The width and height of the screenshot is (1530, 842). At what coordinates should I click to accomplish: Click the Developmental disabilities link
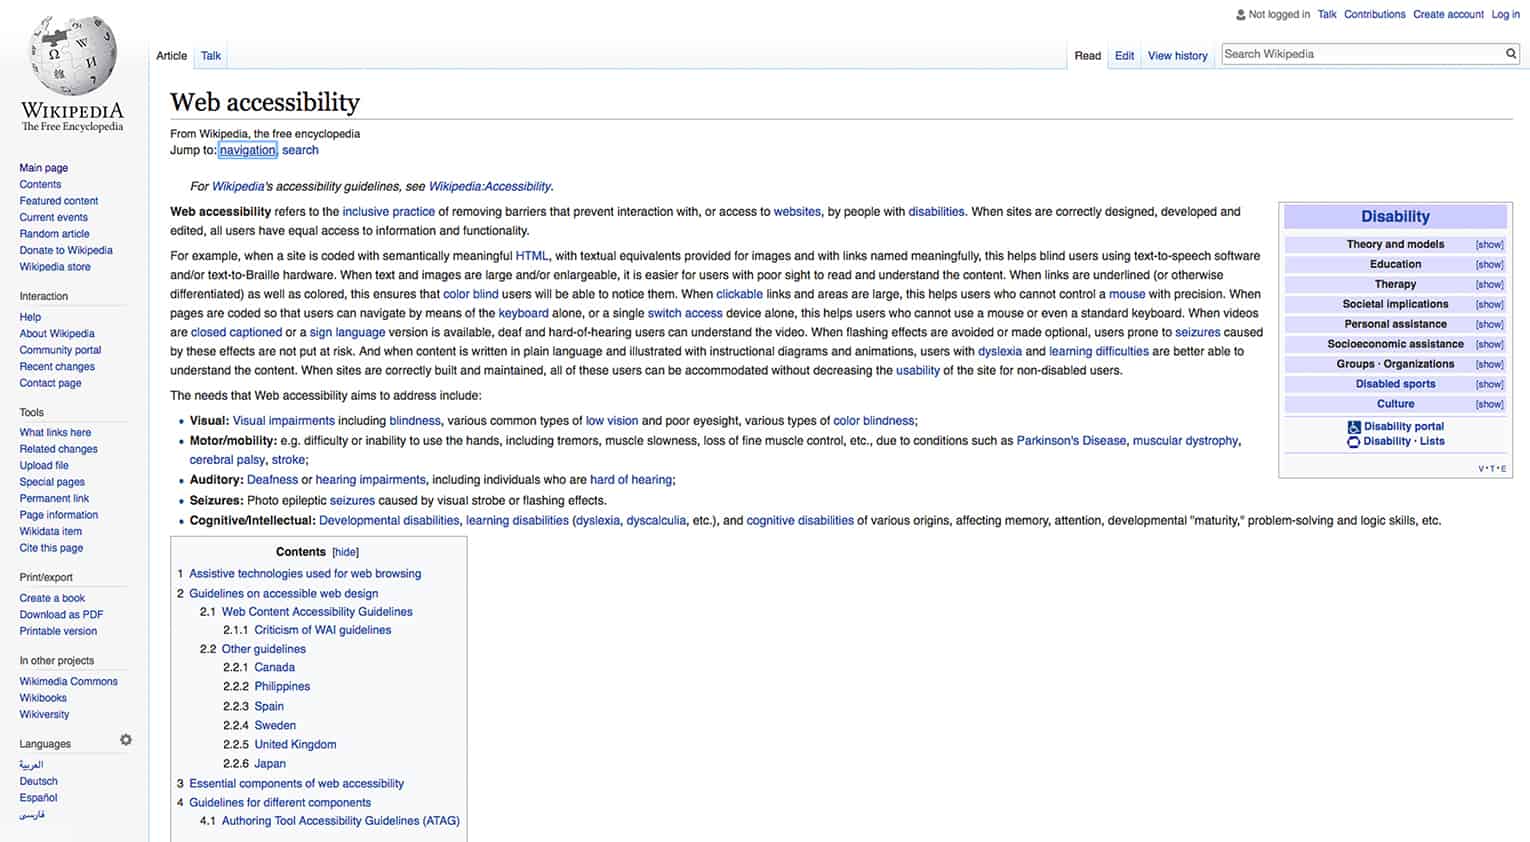389,521
